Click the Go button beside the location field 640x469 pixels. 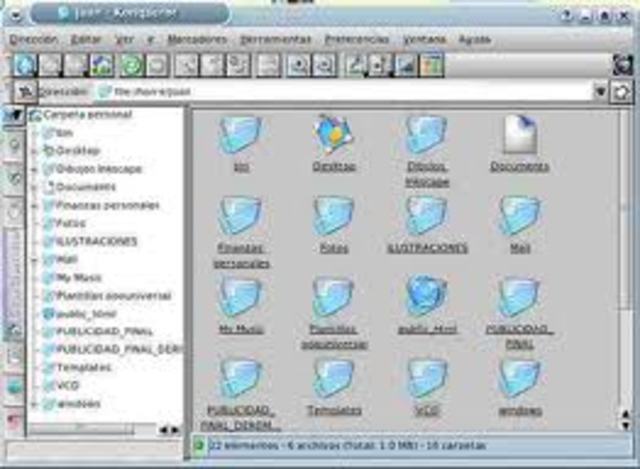point(621,92)
